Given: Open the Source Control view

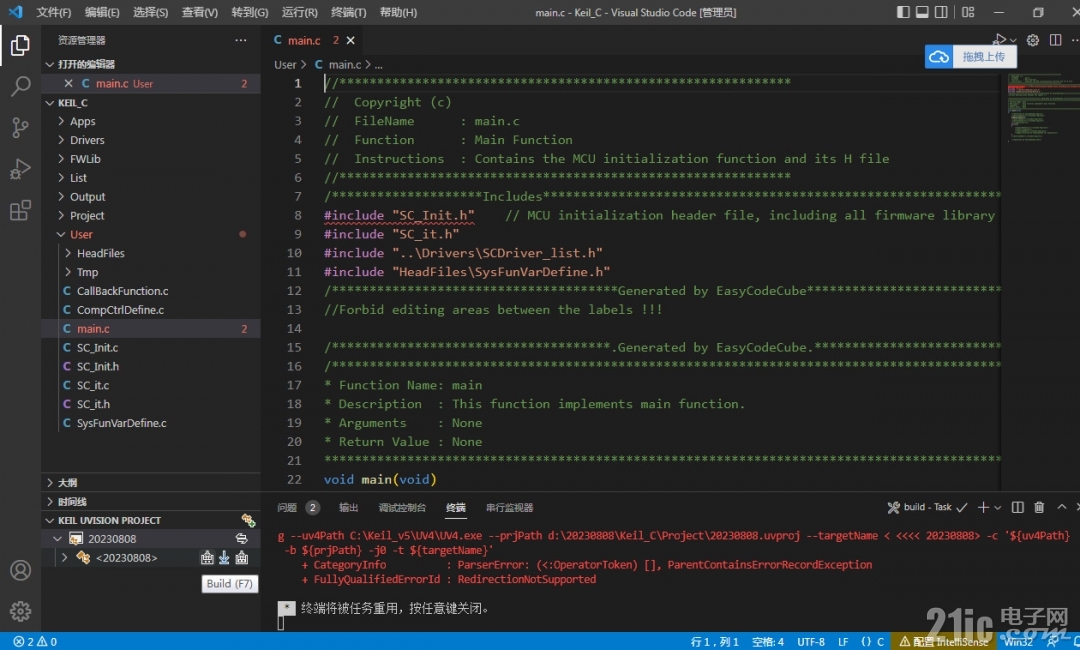Looking at the screenshot, I should click(20, 127).
